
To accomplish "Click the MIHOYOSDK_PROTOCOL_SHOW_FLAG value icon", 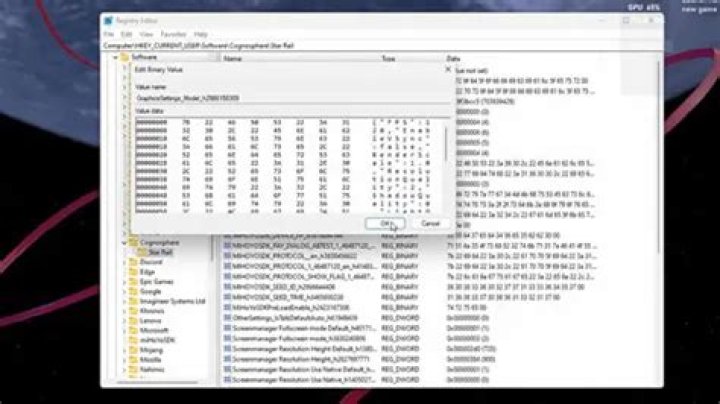I will (227, 276).
